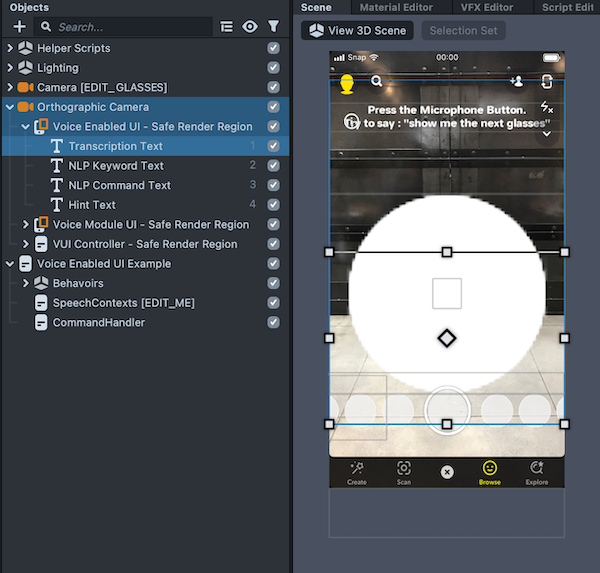Click the Scan icon in phone preview
Screen dimensions: 600x573
(403, 469)
